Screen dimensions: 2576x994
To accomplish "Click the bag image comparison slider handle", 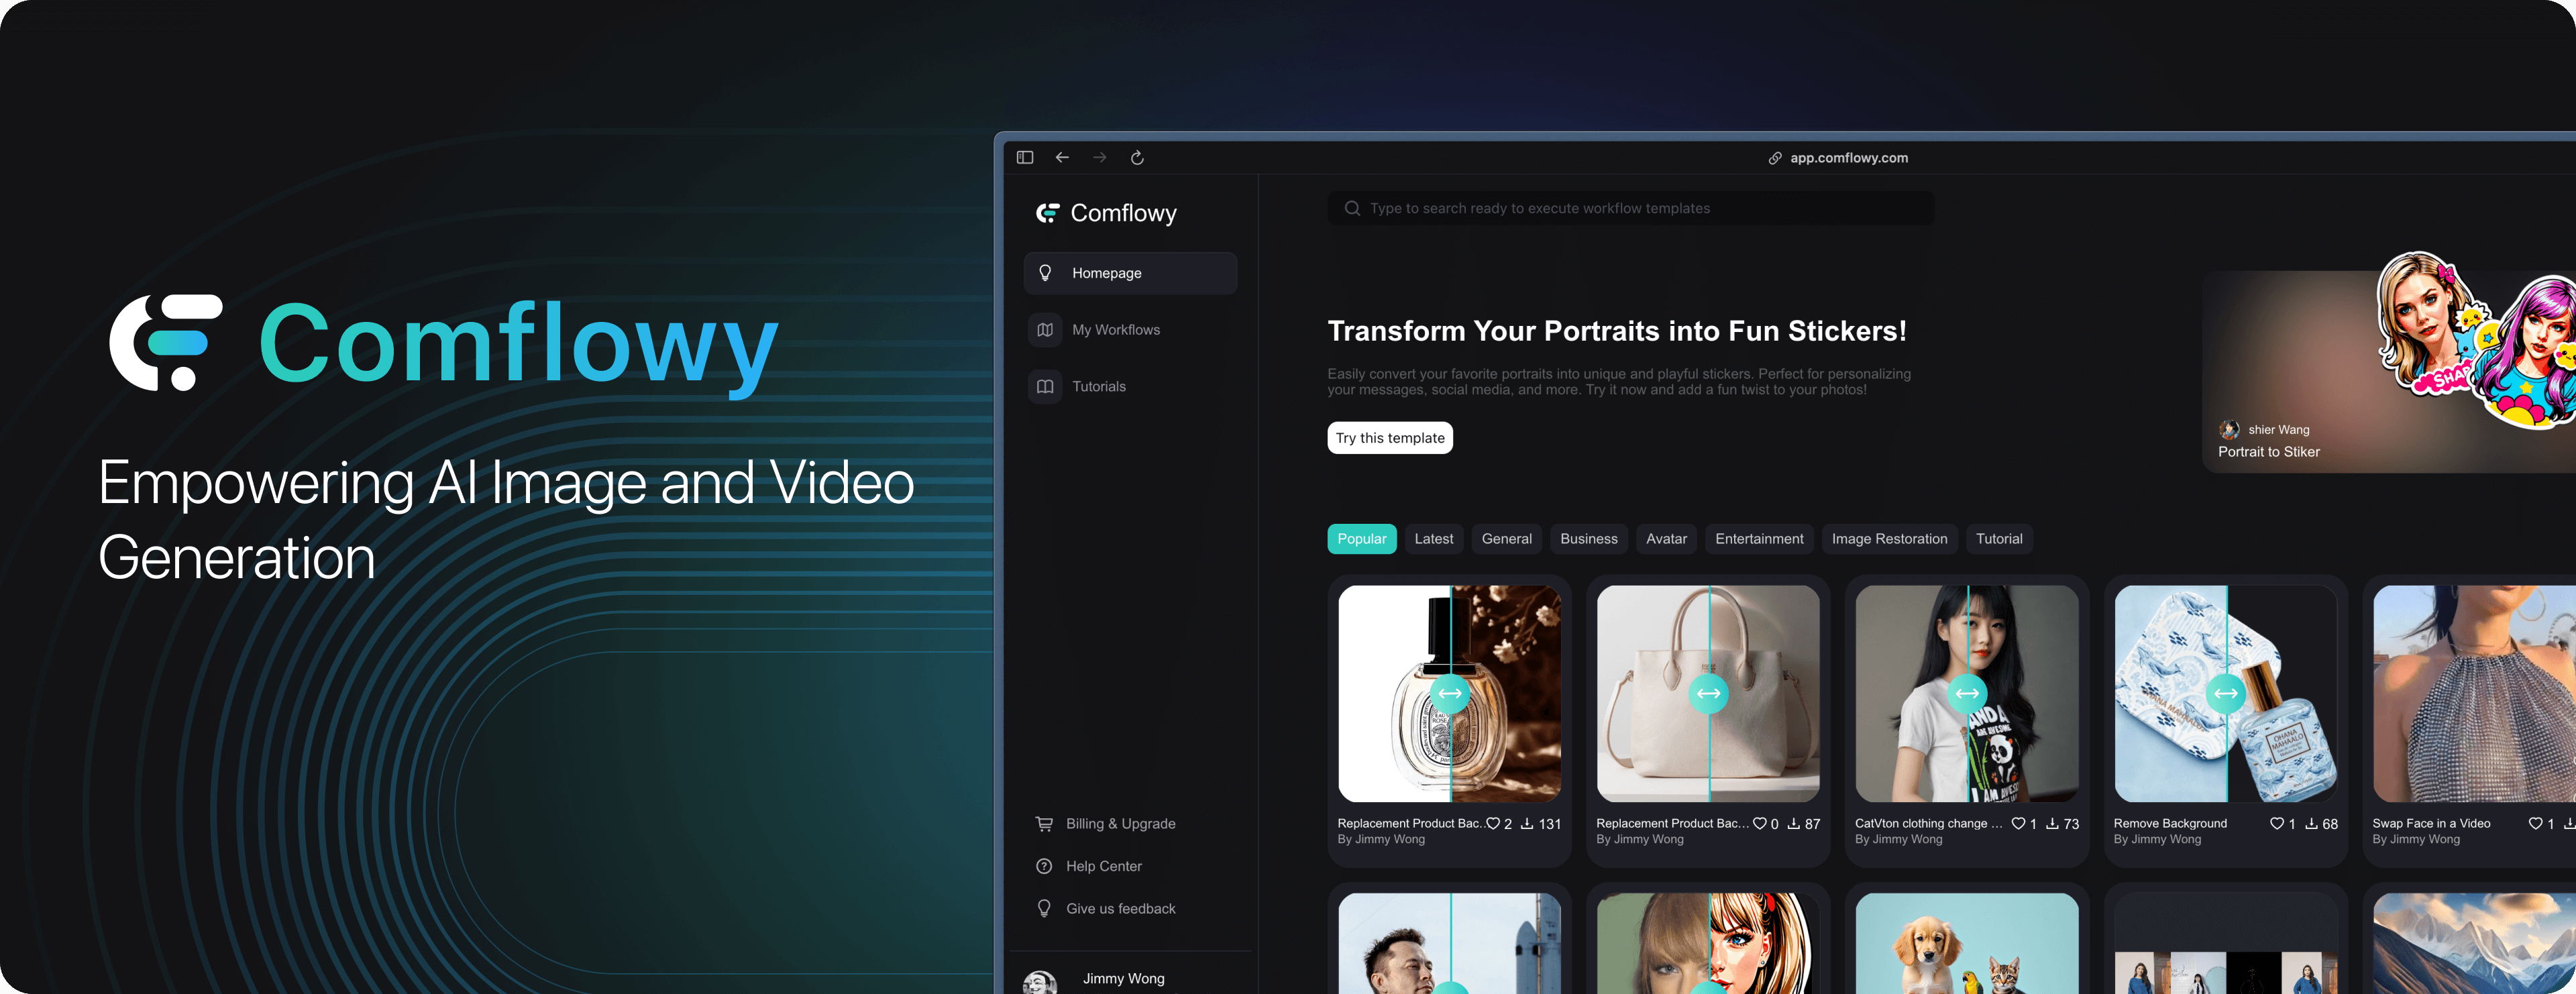I will [1708, 693].
